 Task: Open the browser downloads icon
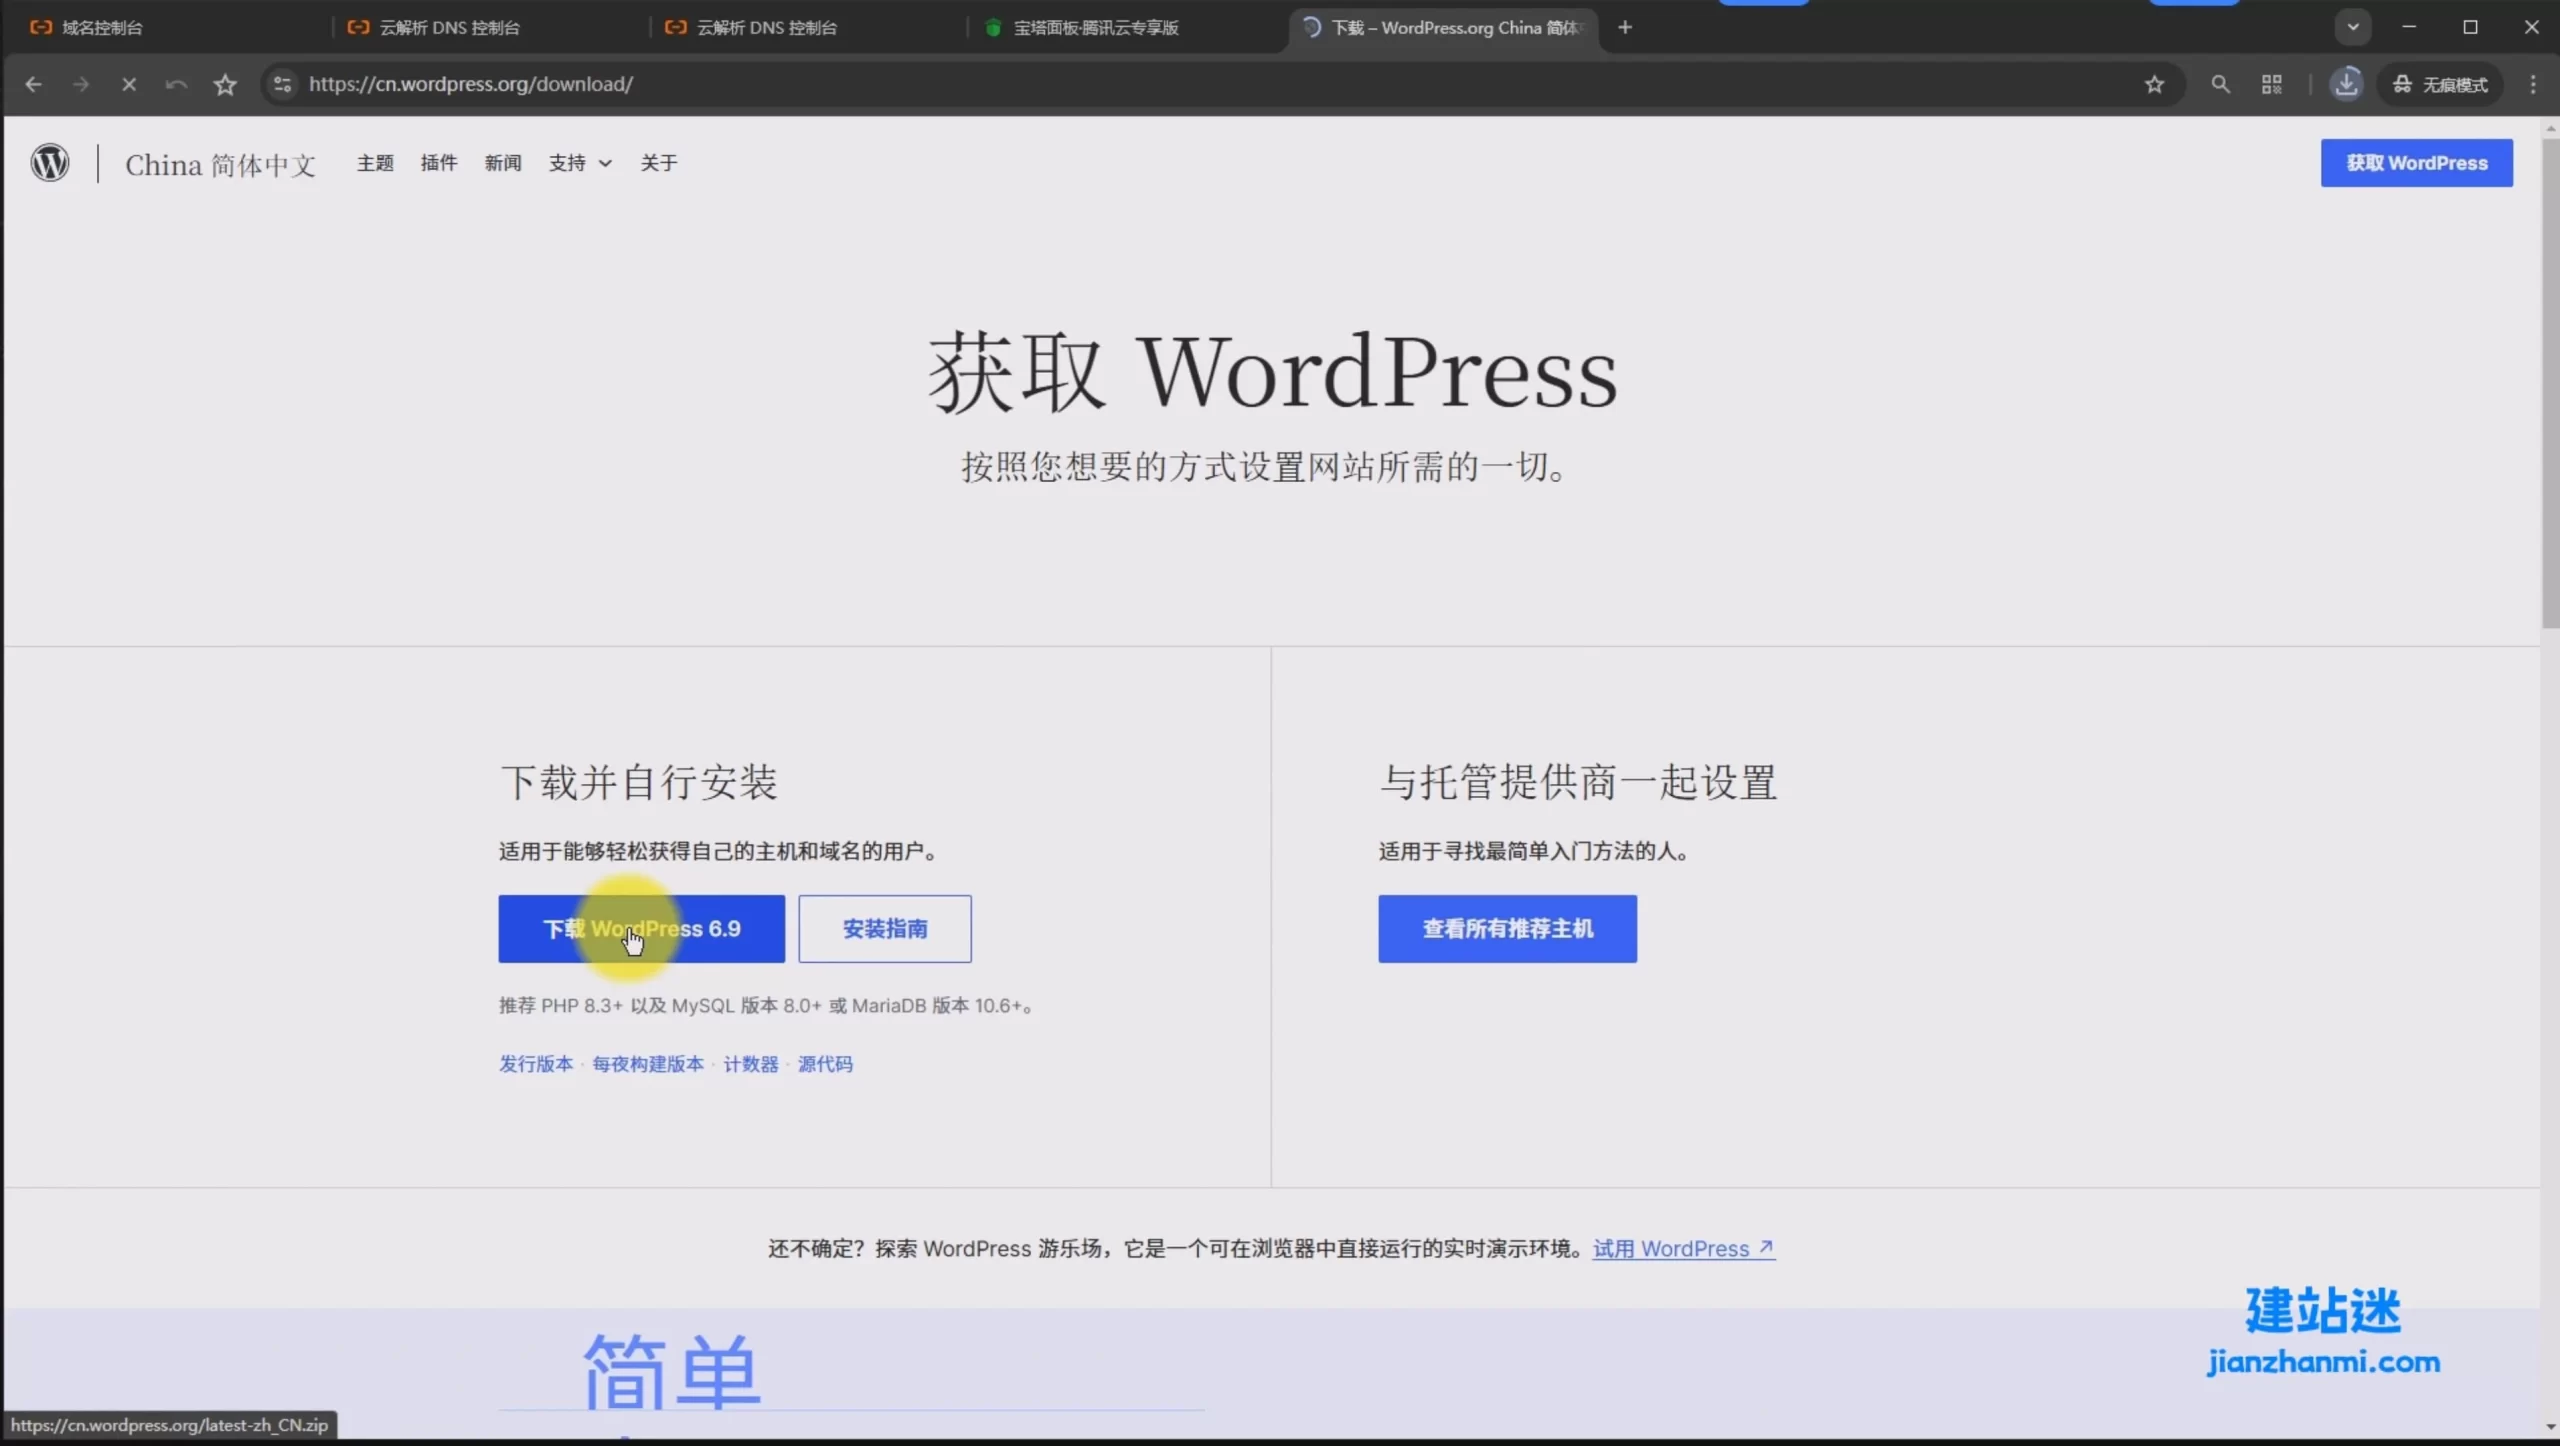[2346, 85]
